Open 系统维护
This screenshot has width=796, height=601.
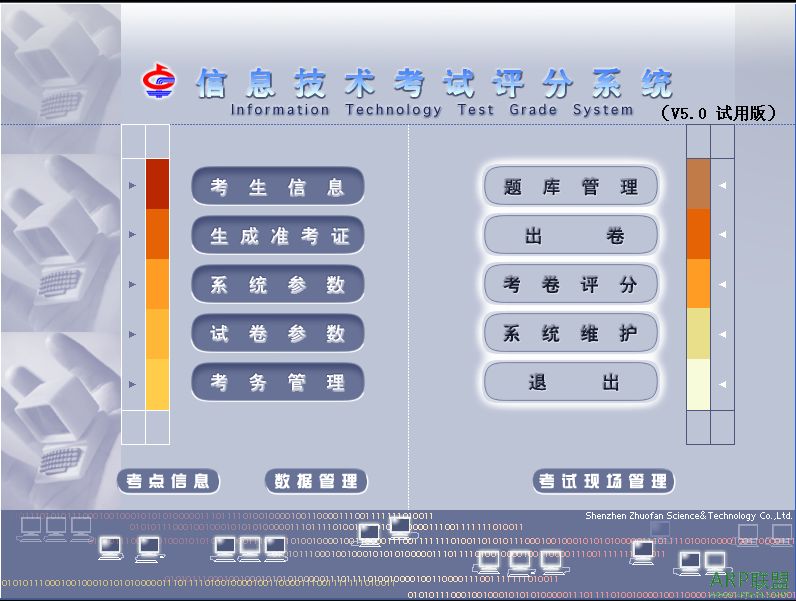pyautogui.click(x=571, y=333)
